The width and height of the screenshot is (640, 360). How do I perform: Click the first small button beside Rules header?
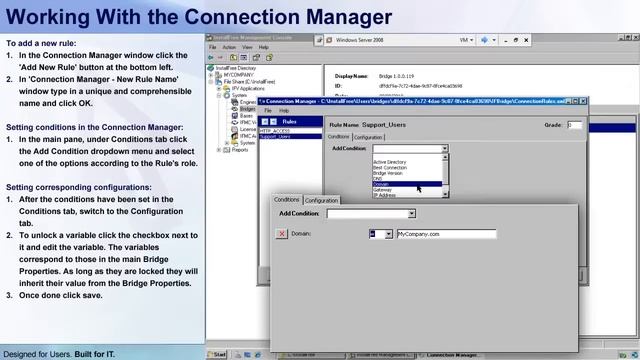[x=265, y=122]
